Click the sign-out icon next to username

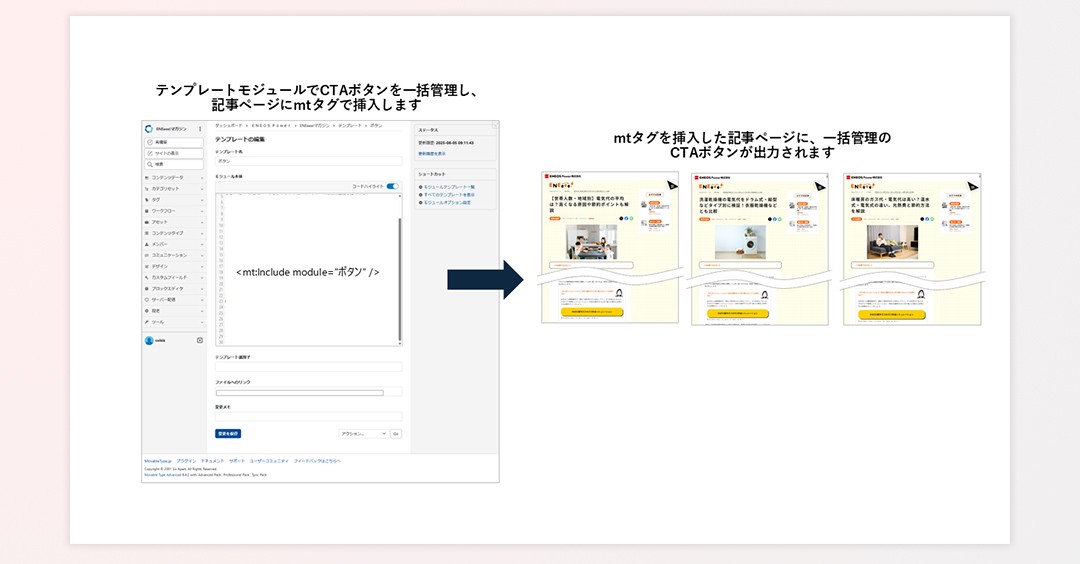pyautogui.click(x=199, y=341)
